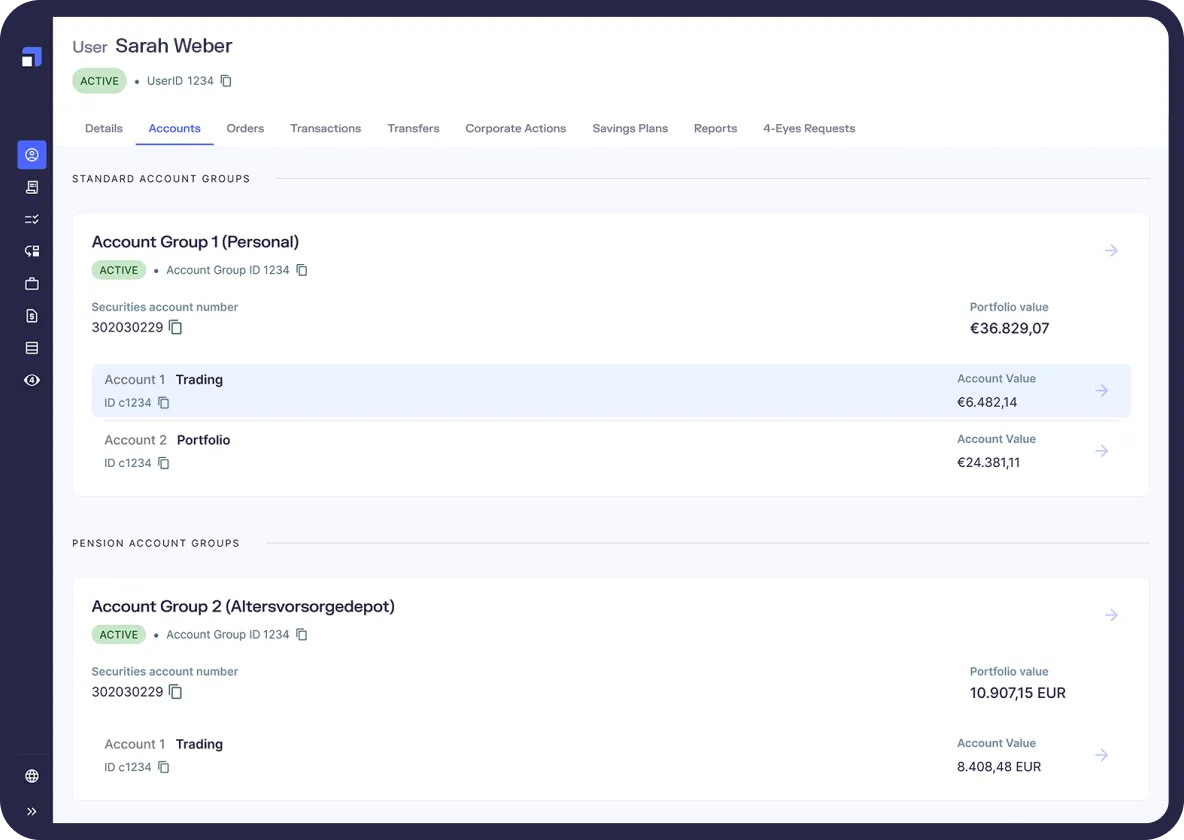Click the Standard Account Groups heading

click(161, 179)
